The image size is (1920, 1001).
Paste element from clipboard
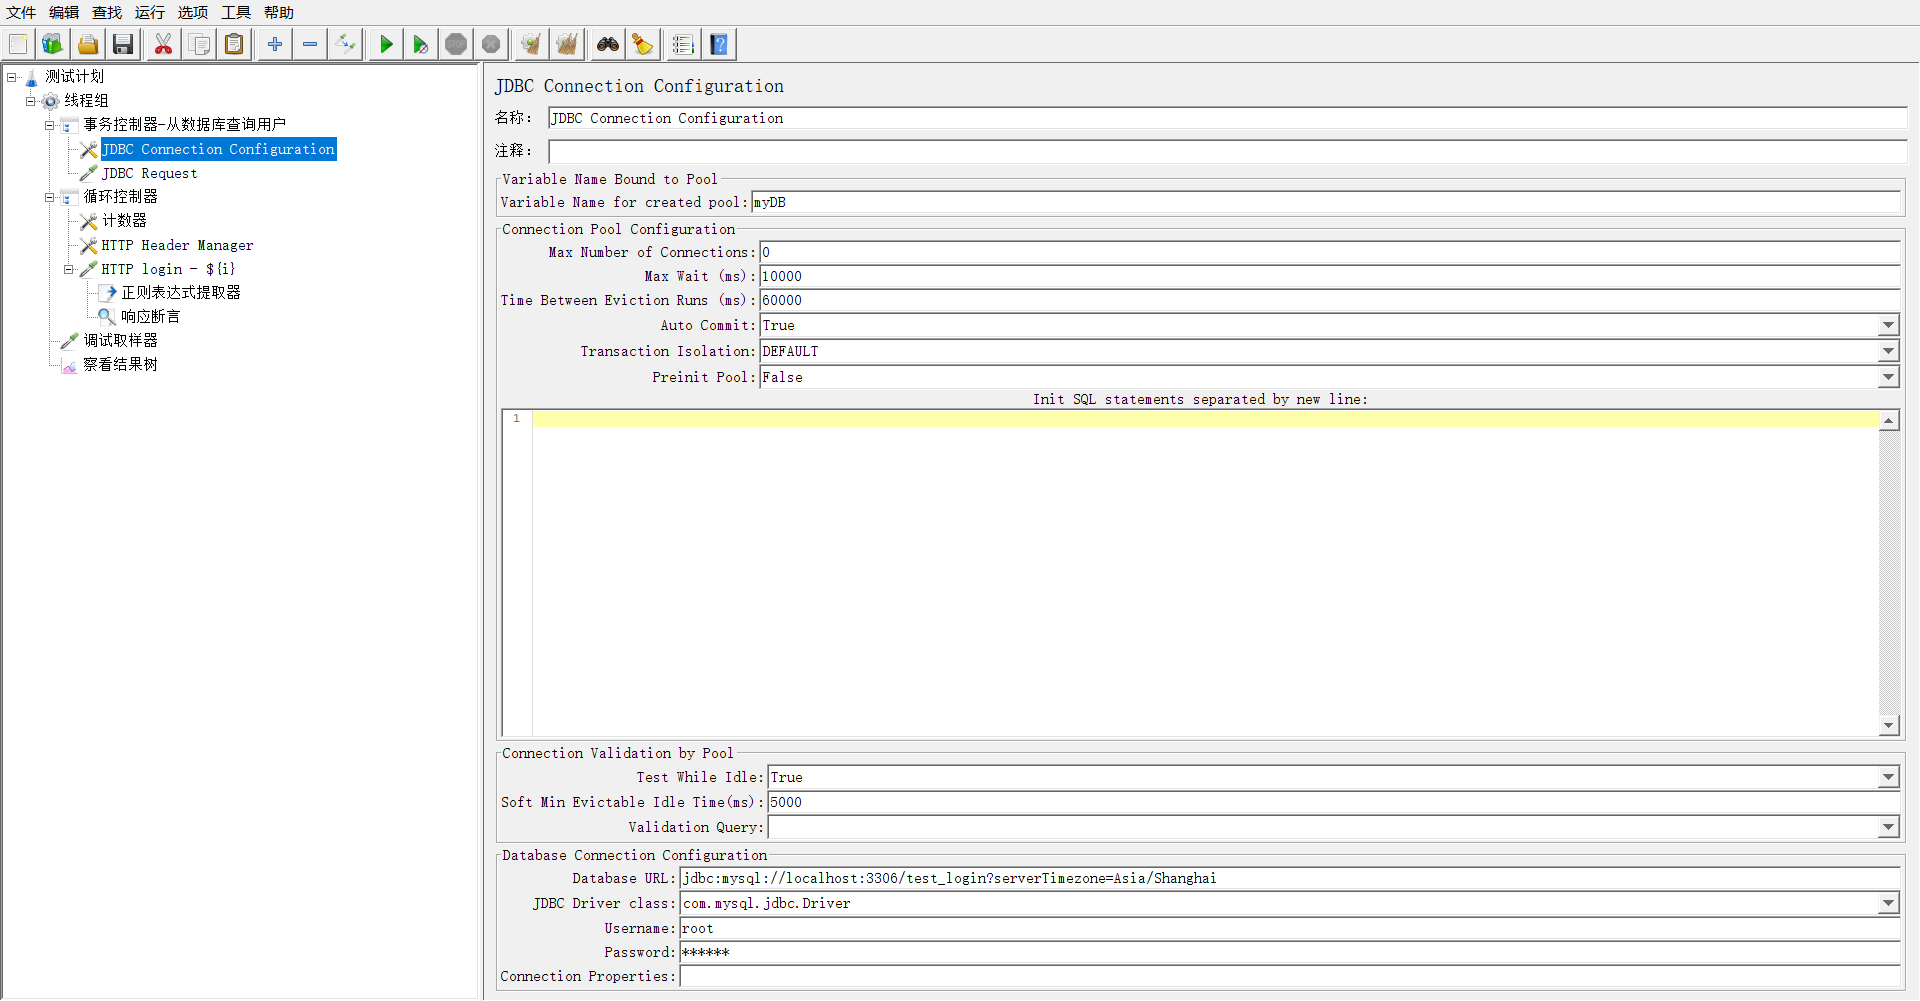pos(234,44)
